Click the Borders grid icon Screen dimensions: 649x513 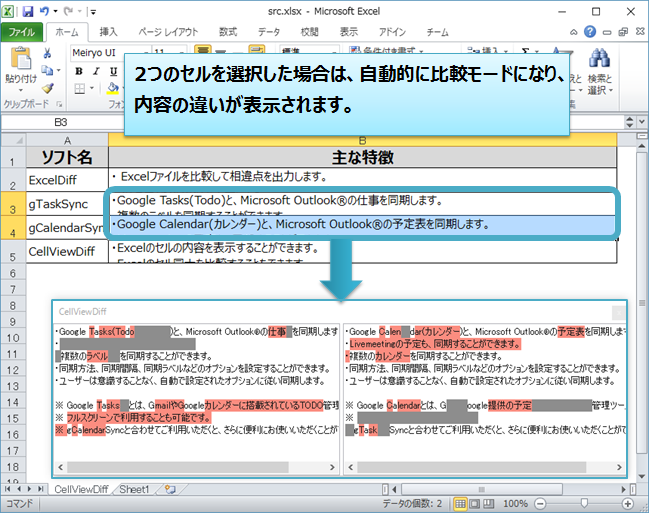(x=80, y=88)
